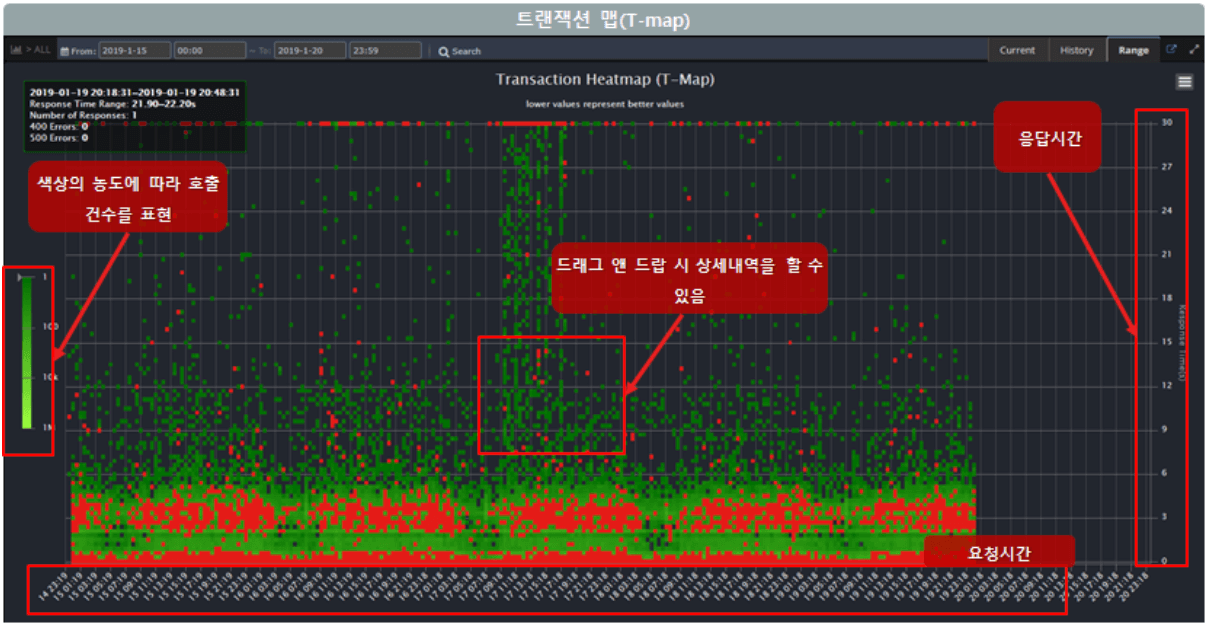Click the To time field 23:59

(385, 50)
